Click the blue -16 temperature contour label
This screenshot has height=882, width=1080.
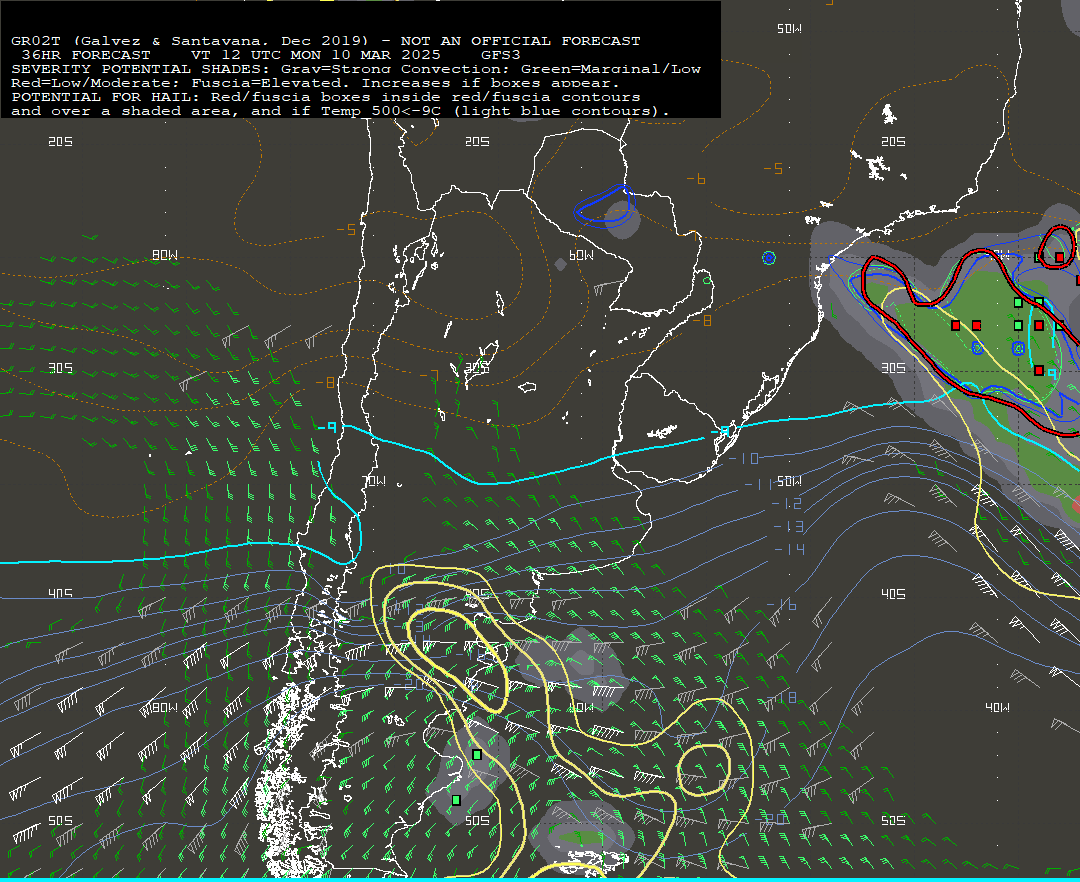point(782,605)
